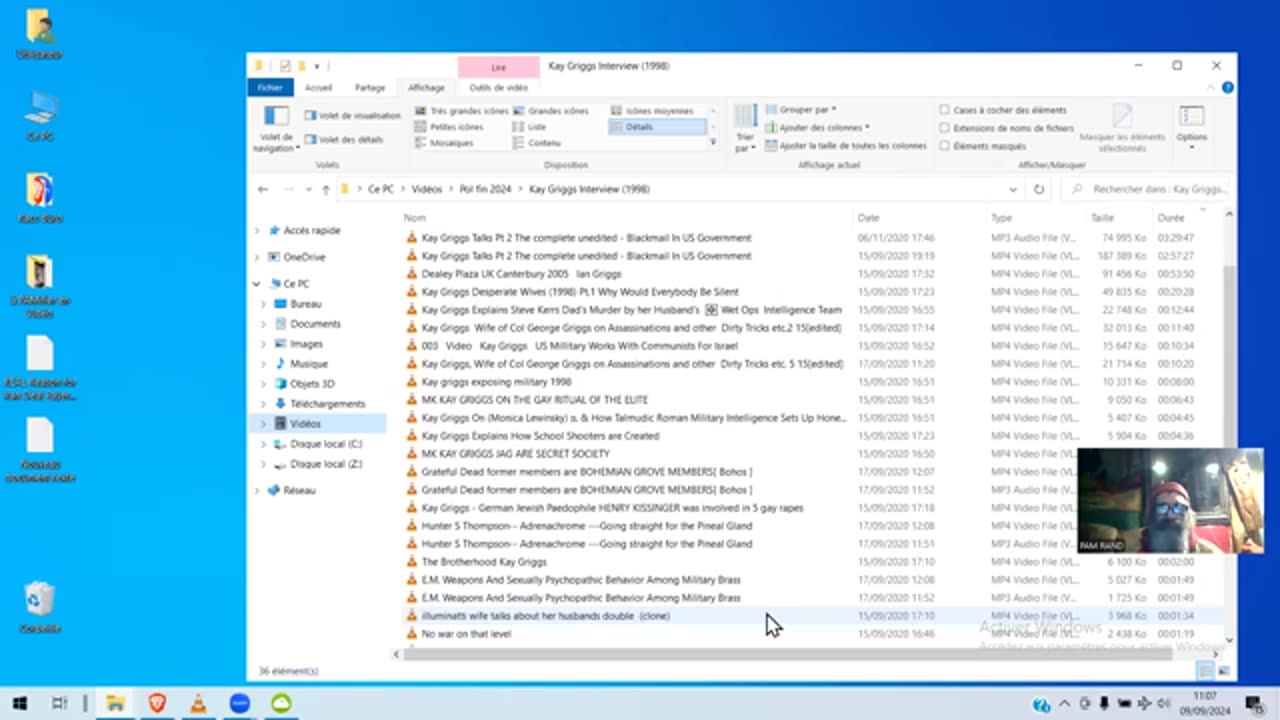The width and height of the screenshot is (1280, 720).
Task: Select file No war on that level
Action: point(466,634)
